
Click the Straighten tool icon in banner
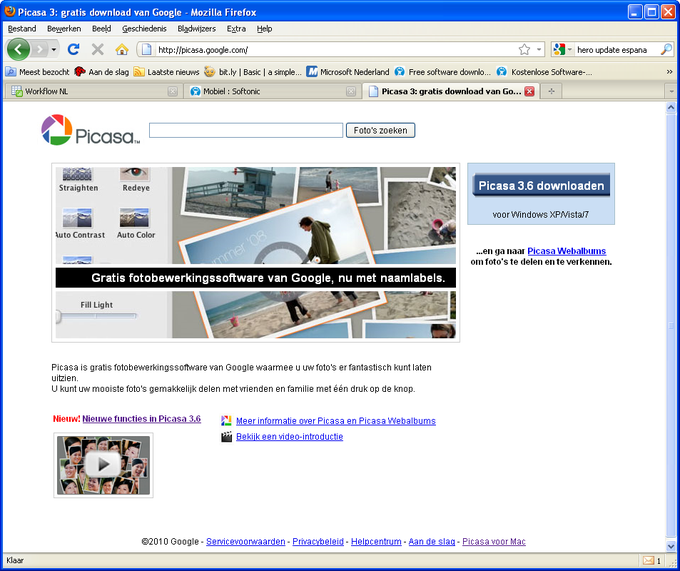(x=77, y=174)
